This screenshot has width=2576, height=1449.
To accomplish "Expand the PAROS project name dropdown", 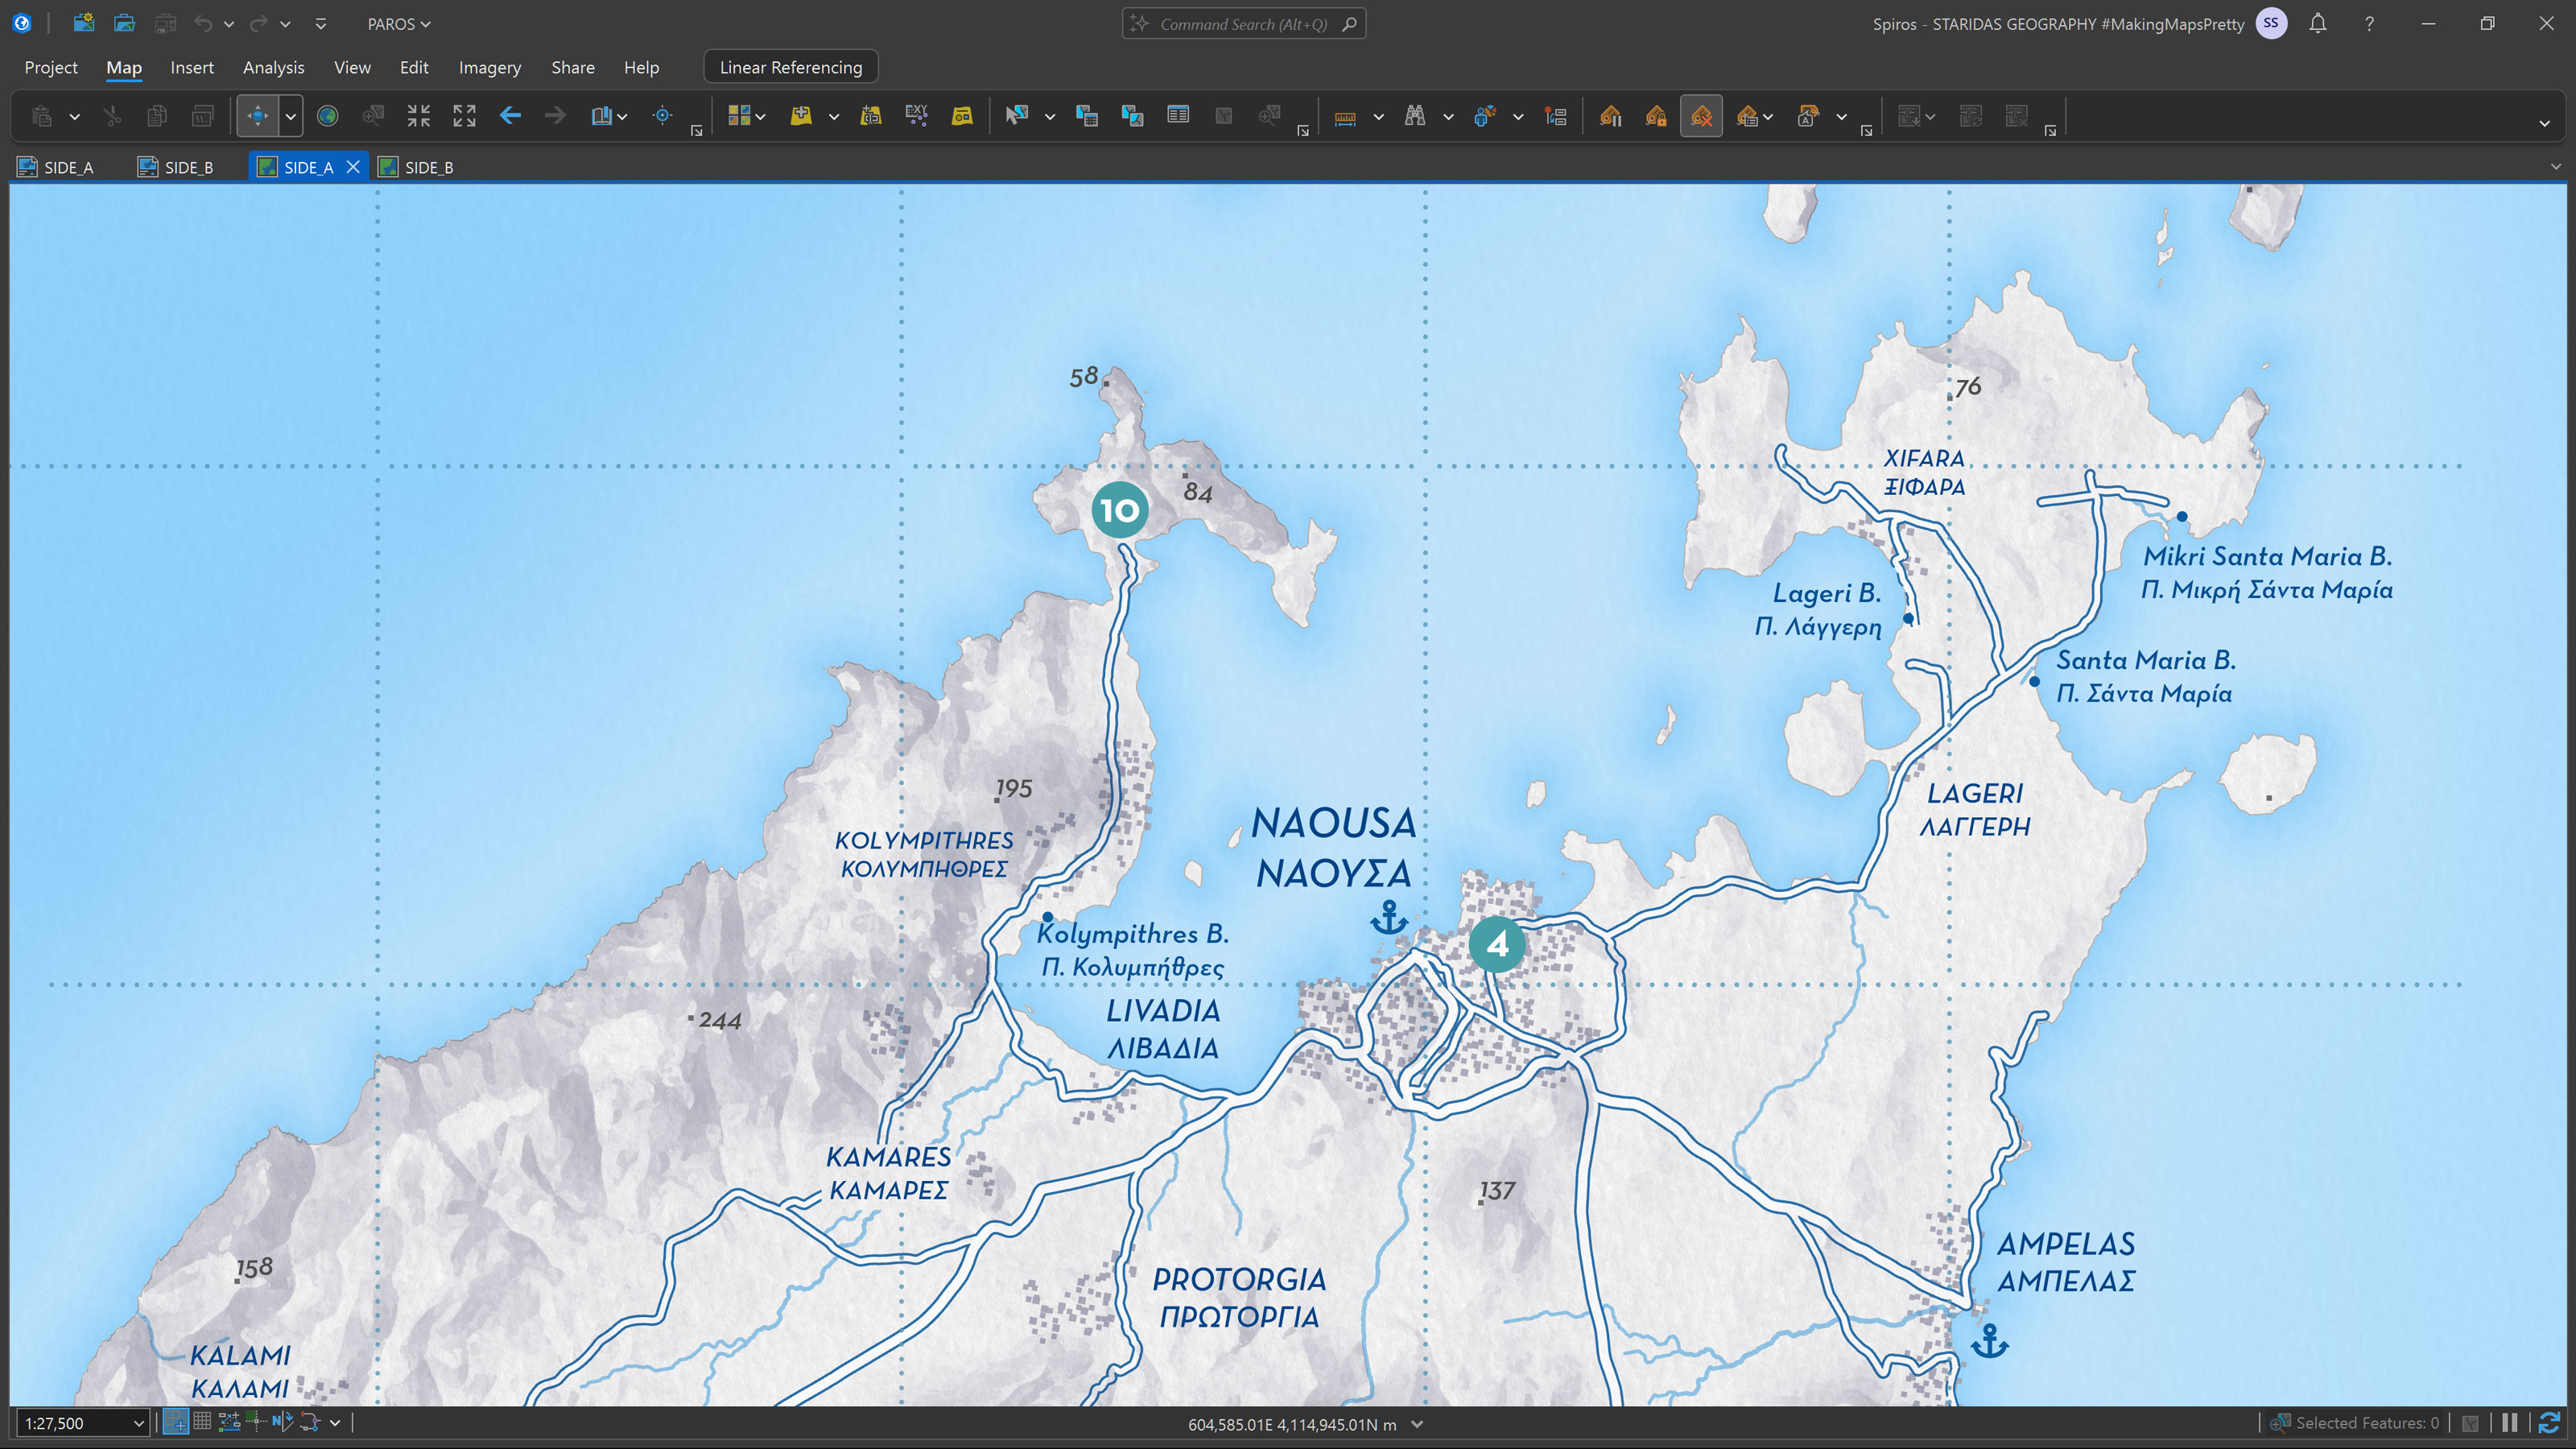I will [x=399, y=24].
